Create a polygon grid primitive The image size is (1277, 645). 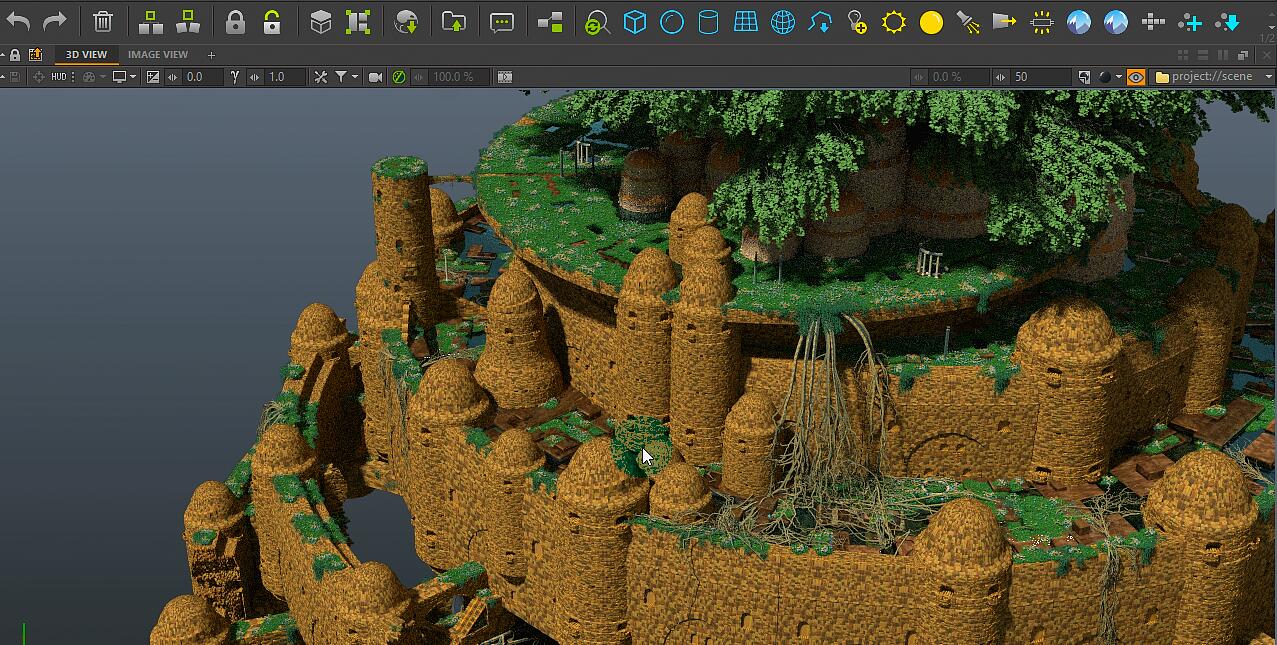pos(746,21)
